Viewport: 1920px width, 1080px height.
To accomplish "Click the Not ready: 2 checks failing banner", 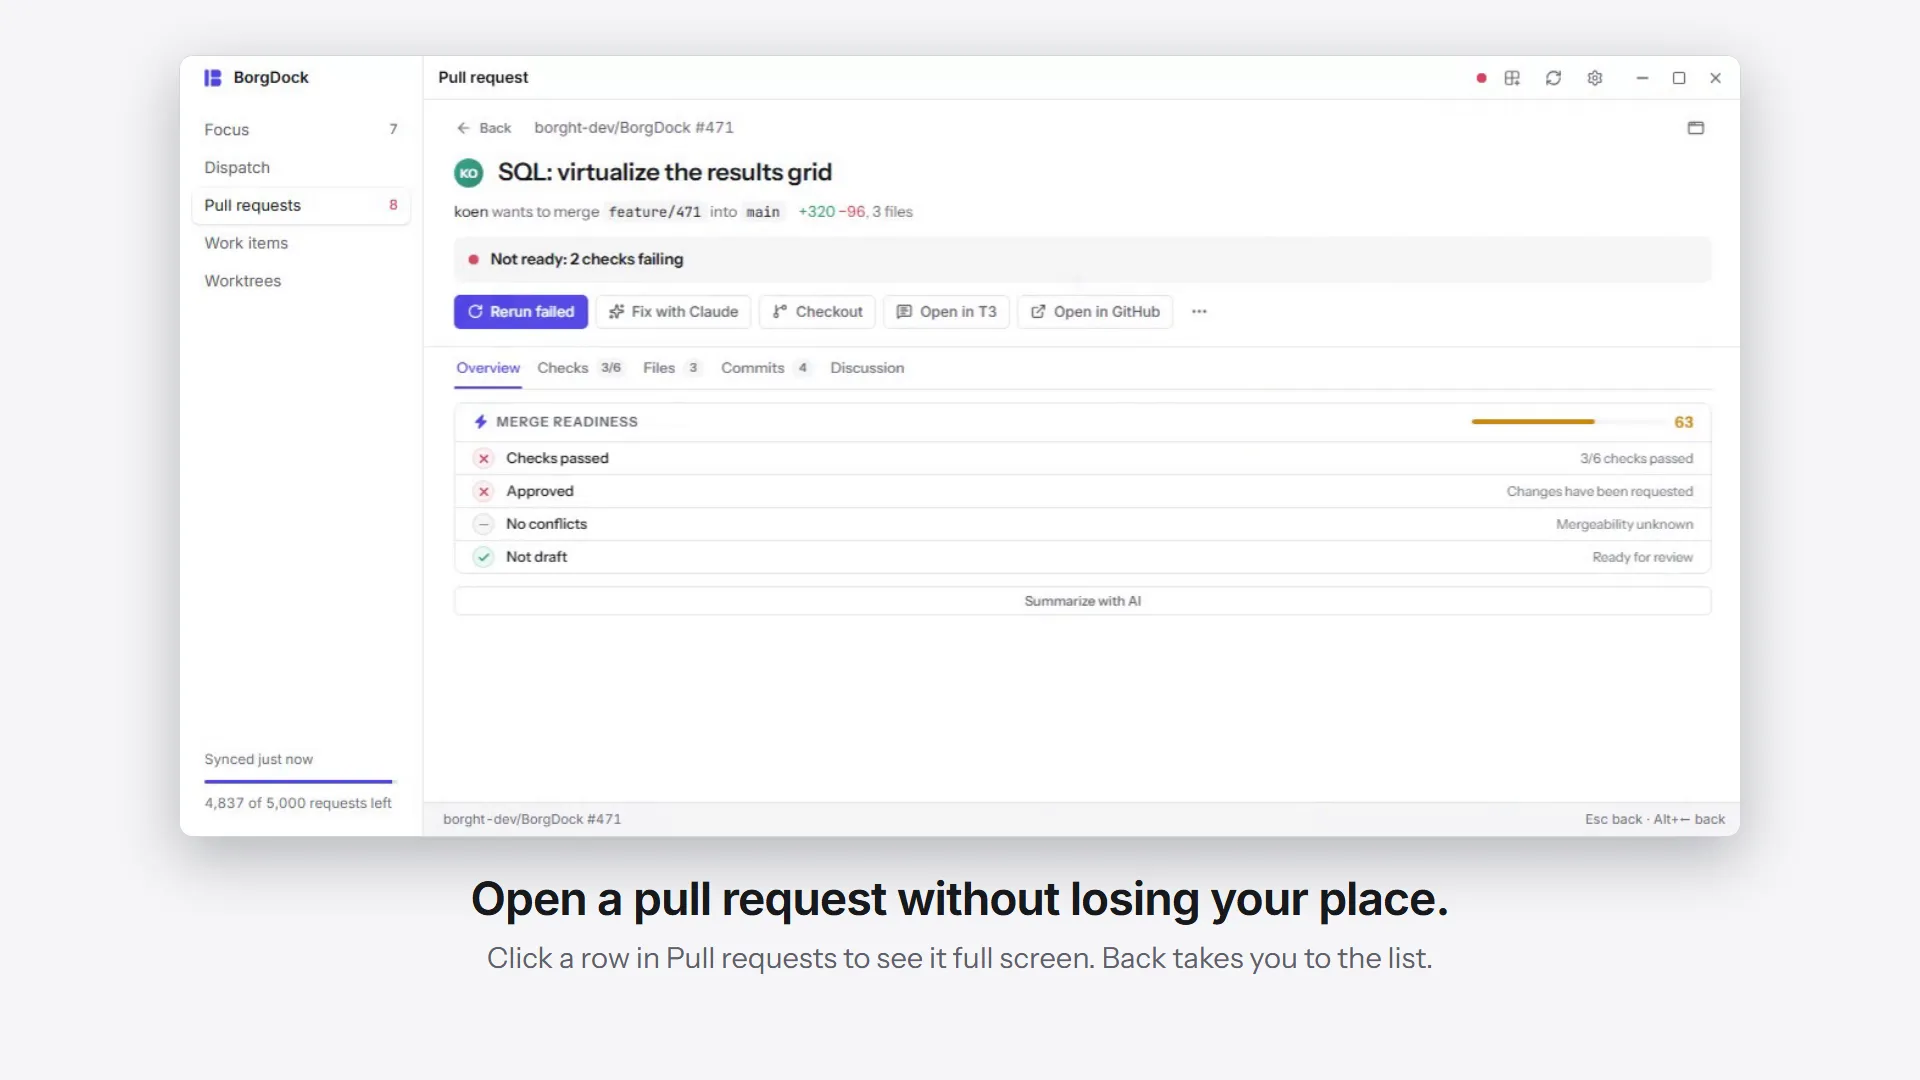I will pos(1082,260).
